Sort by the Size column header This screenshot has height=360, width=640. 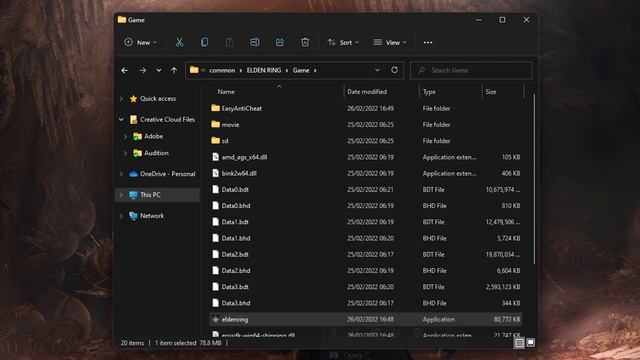click(x=491, y=92)
